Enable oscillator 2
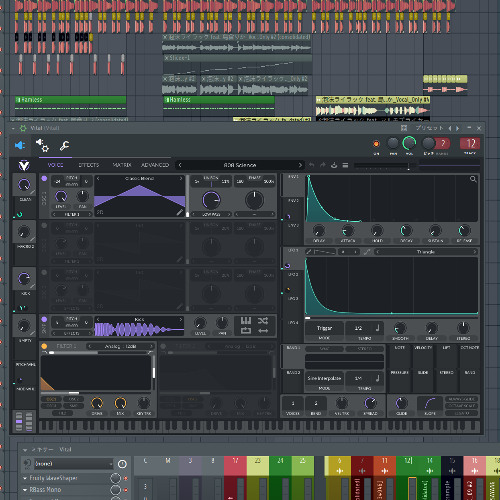This screenshot has width=500, height=500. 44,225
